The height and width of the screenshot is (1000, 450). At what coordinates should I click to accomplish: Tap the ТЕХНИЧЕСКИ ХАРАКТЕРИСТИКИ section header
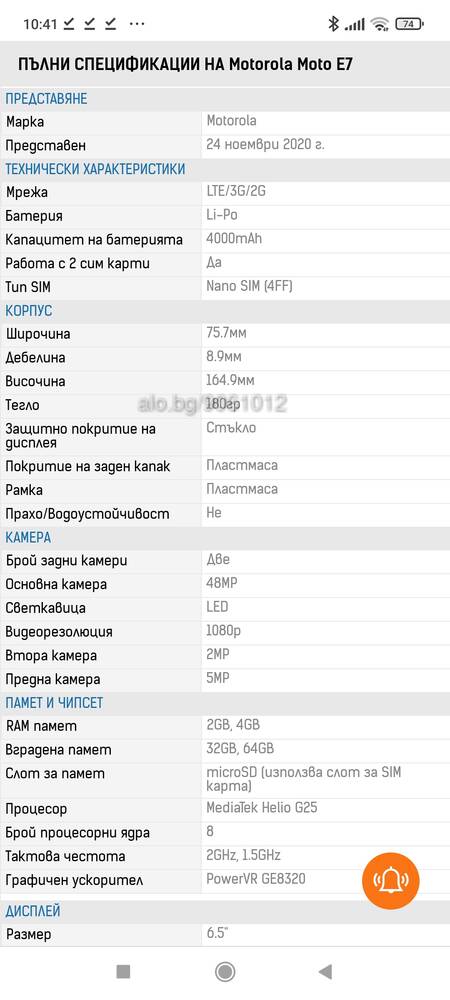click(x=96, y=169)
